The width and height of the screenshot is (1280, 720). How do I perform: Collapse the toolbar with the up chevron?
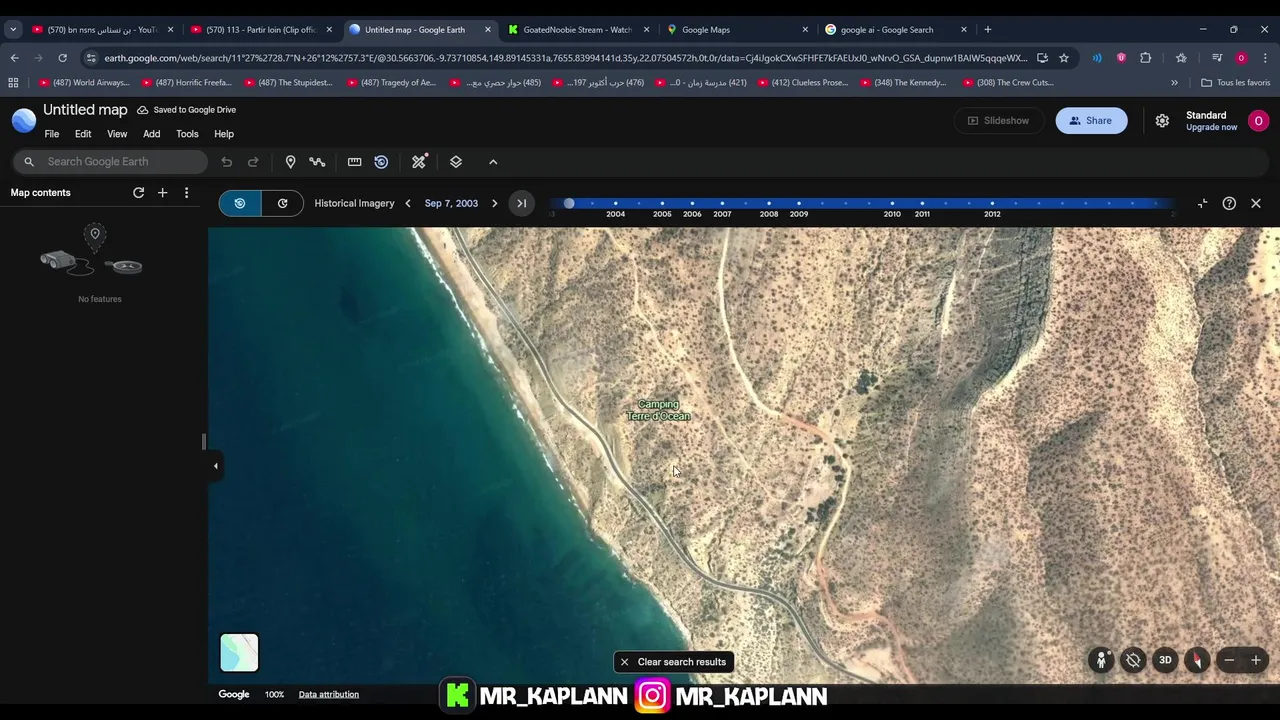493,162
